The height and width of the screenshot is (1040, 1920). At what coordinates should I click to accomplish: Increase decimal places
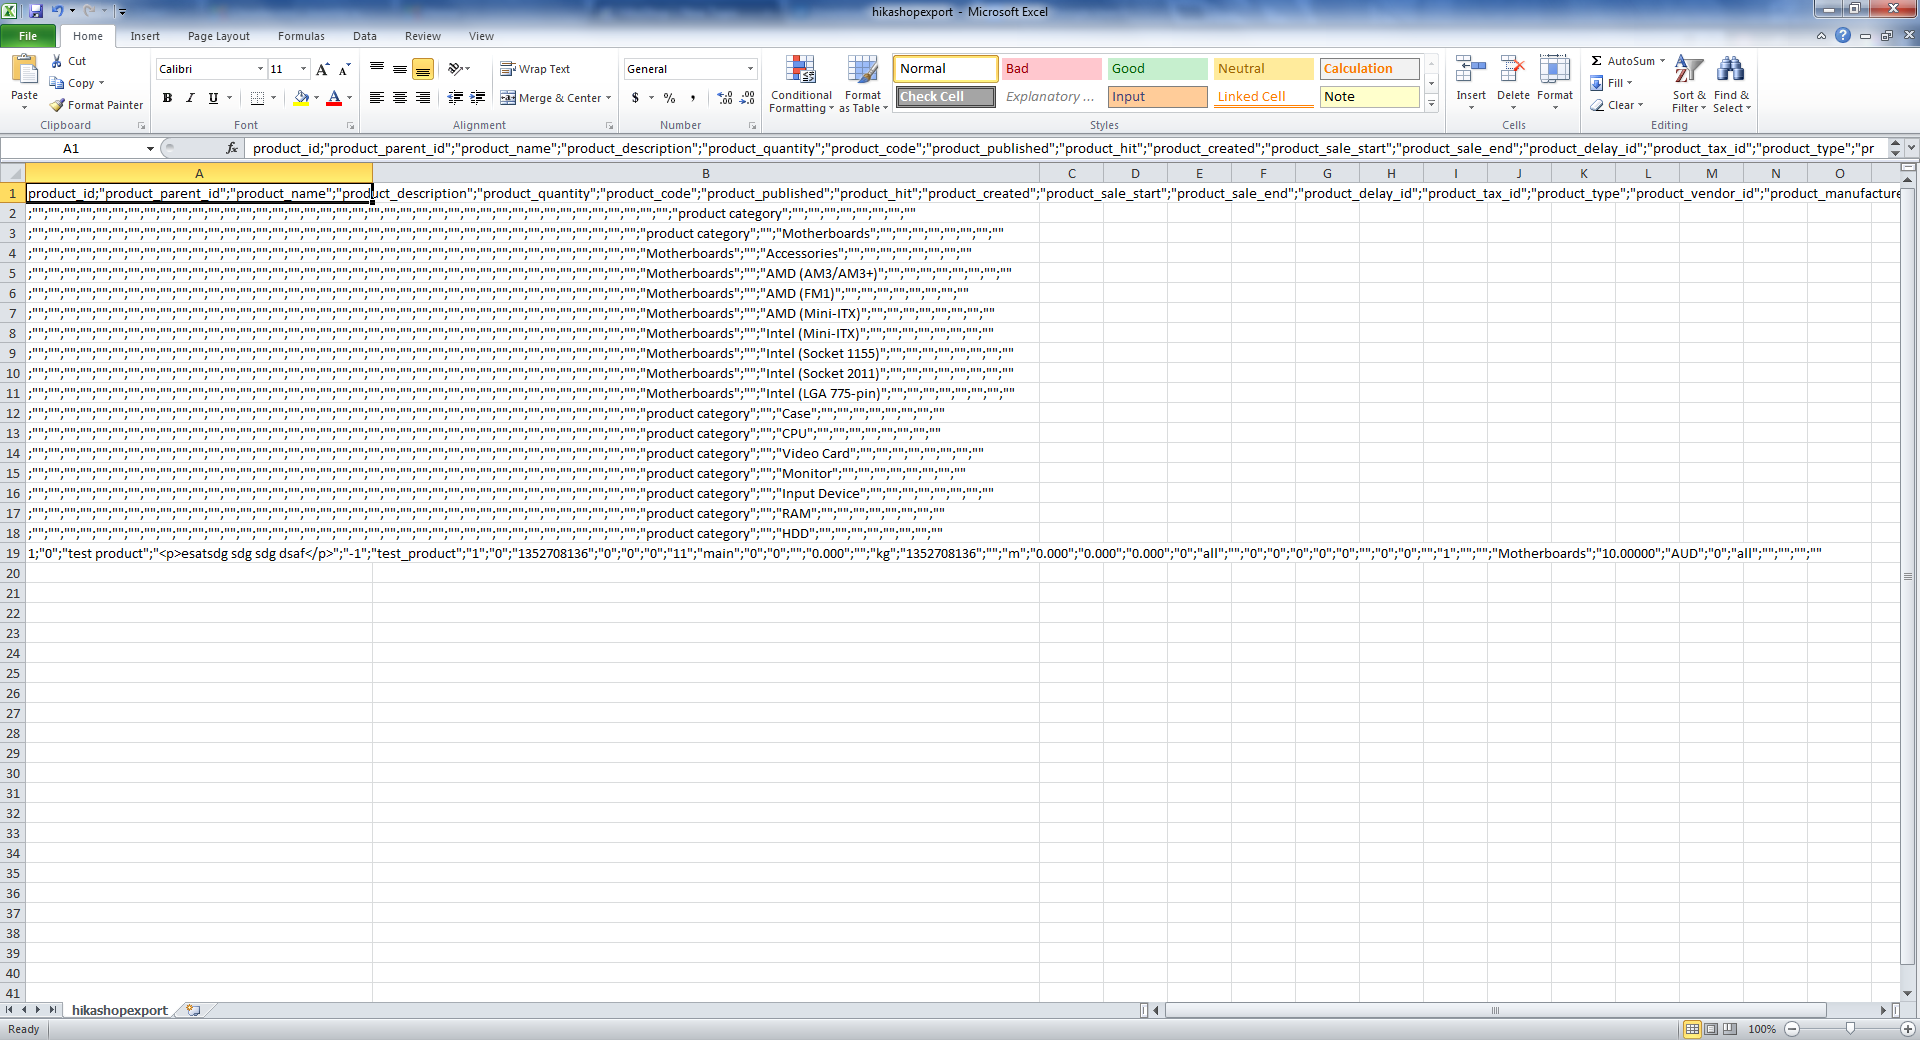(725, 98)
